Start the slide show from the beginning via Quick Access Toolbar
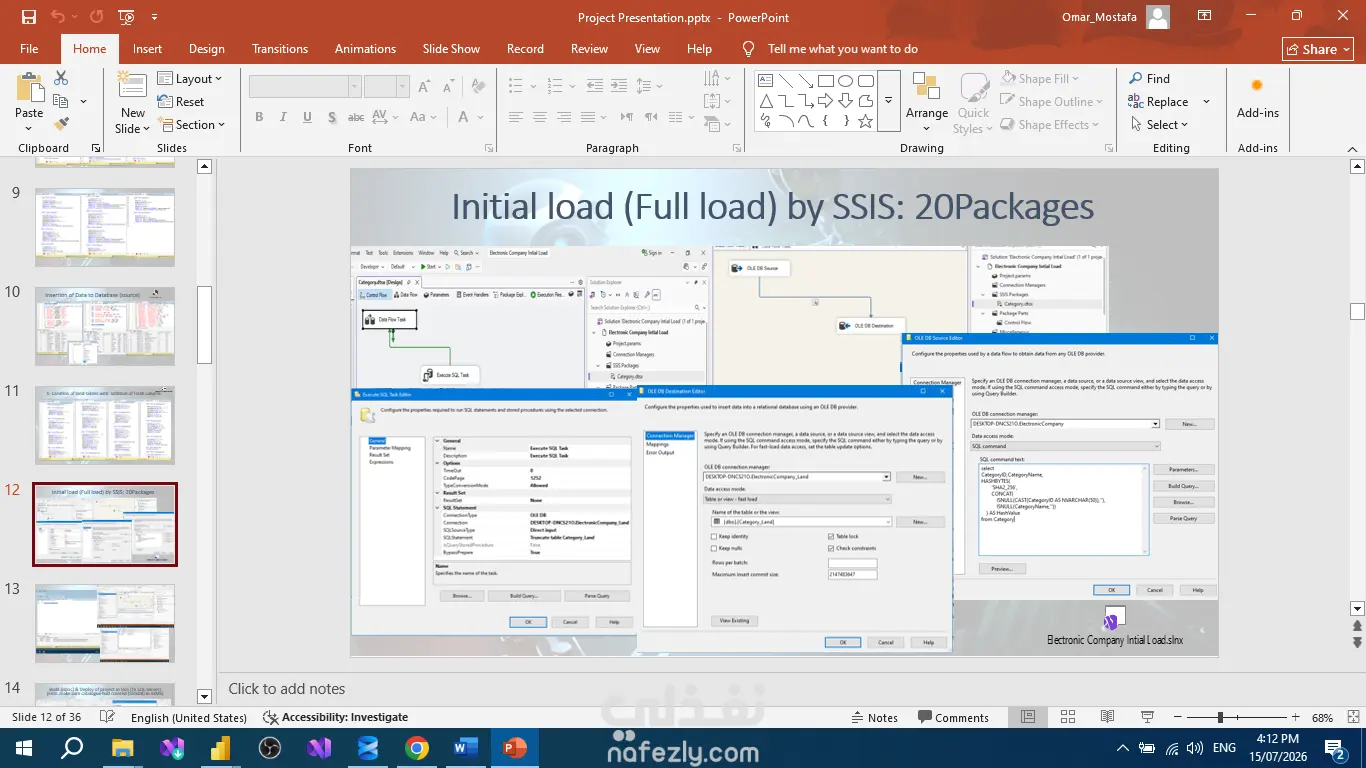The height and width of the screenshot is (768, 1366). click(126, 17)
